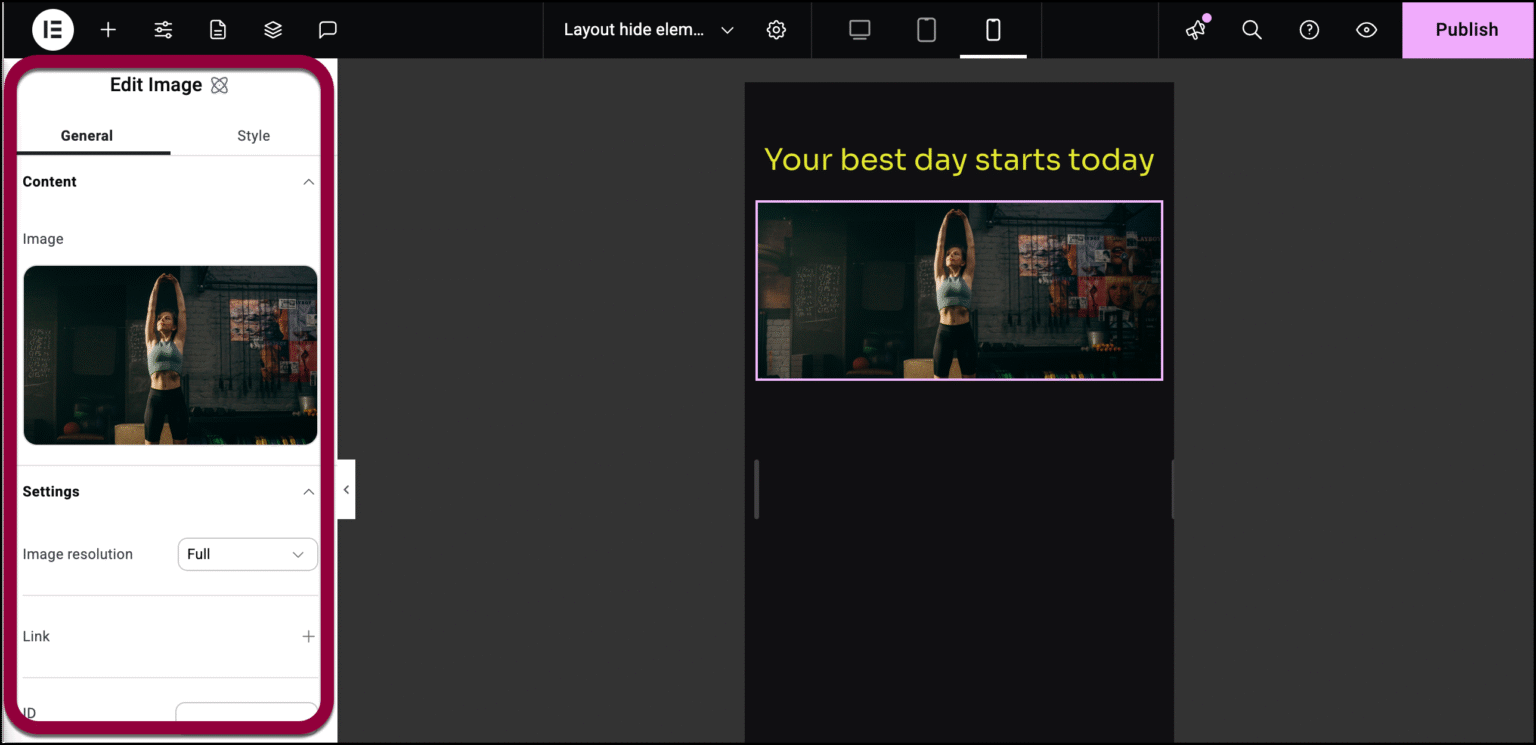This screenshot has width=1536, height=745.
Task: Open the Notes comment panel
Action: click(327, 29)
